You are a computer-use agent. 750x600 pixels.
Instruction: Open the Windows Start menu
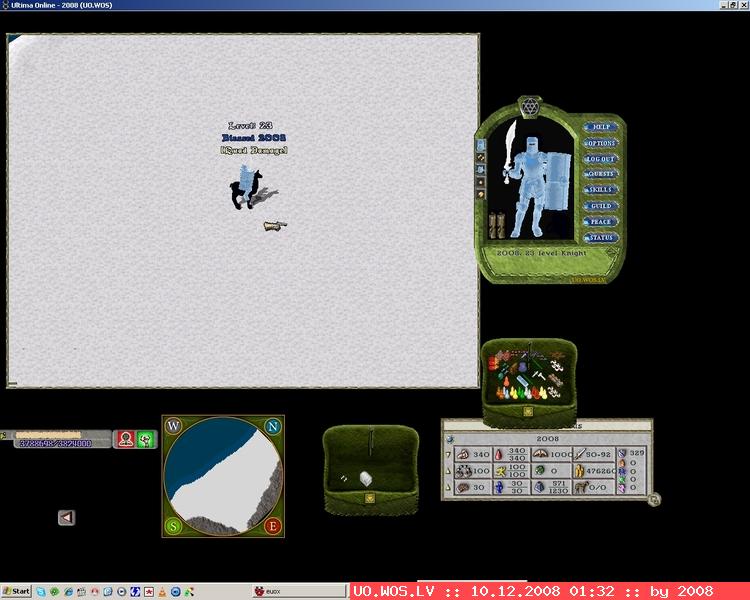(16, 591)
